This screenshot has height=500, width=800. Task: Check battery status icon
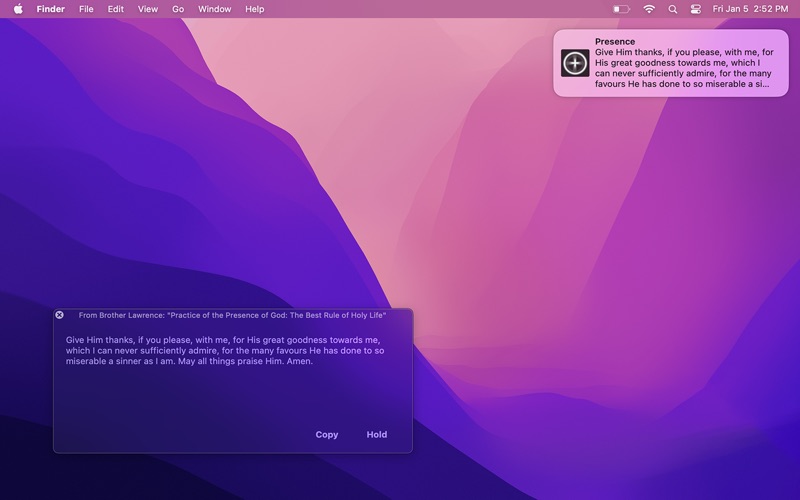pos(621,9)
